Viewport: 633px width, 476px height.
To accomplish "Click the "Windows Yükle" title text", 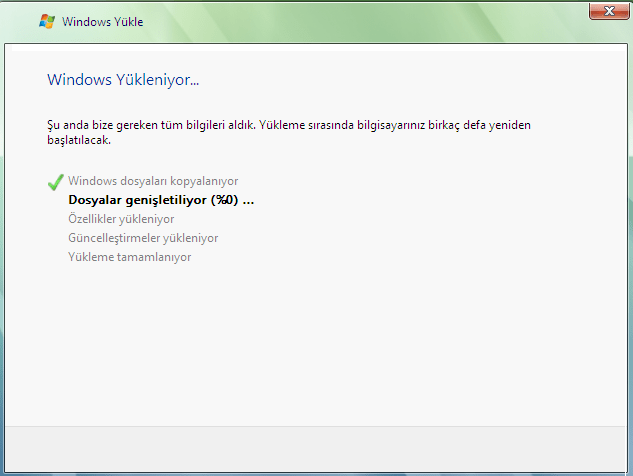I will click(x=103, y=21).
